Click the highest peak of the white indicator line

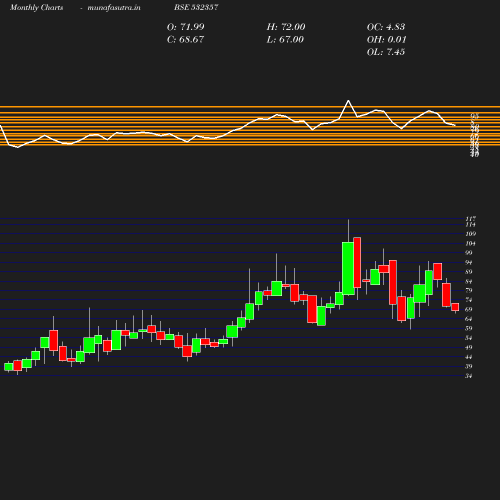tap(348, 100)
